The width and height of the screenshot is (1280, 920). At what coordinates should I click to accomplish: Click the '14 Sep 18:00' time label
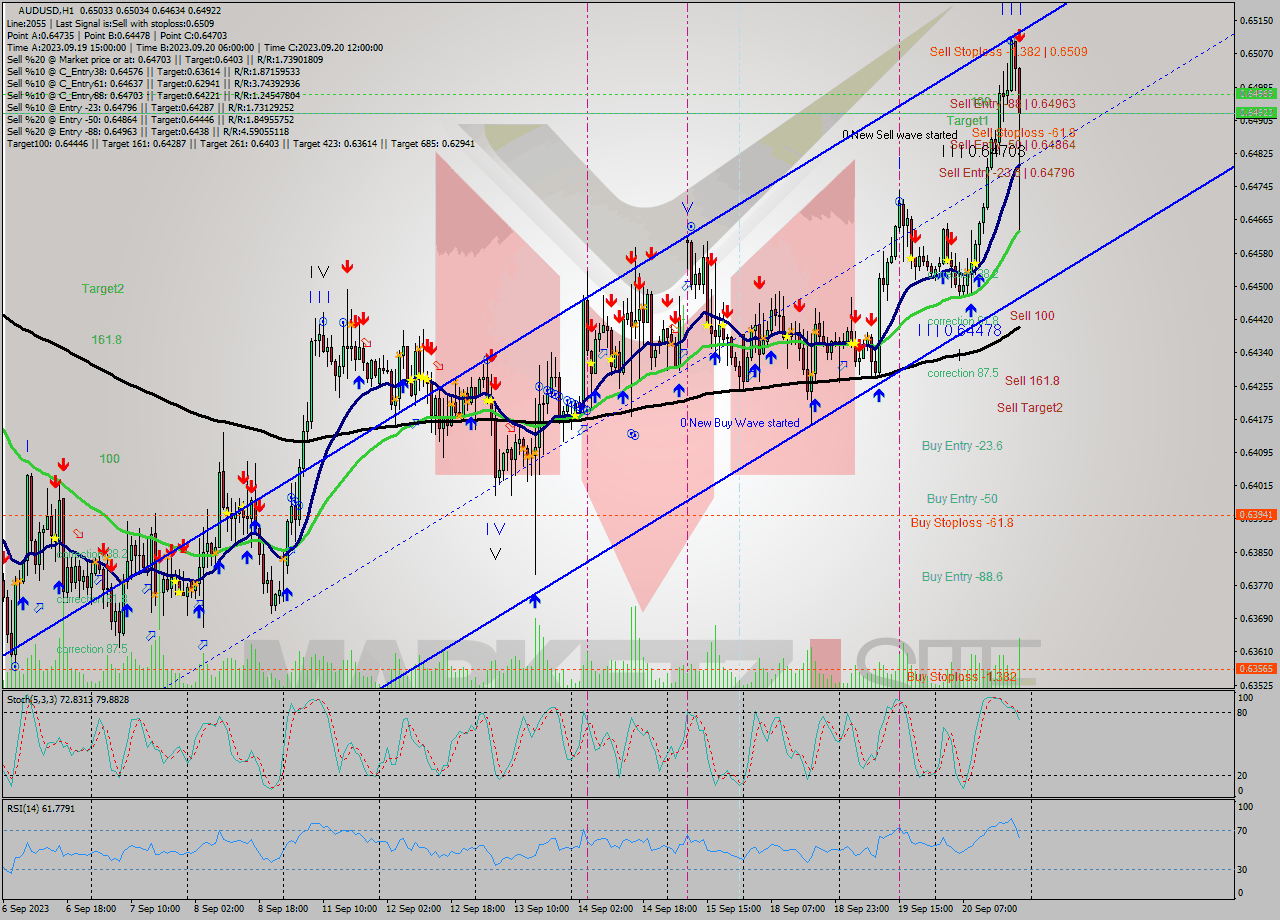[669, 909]
